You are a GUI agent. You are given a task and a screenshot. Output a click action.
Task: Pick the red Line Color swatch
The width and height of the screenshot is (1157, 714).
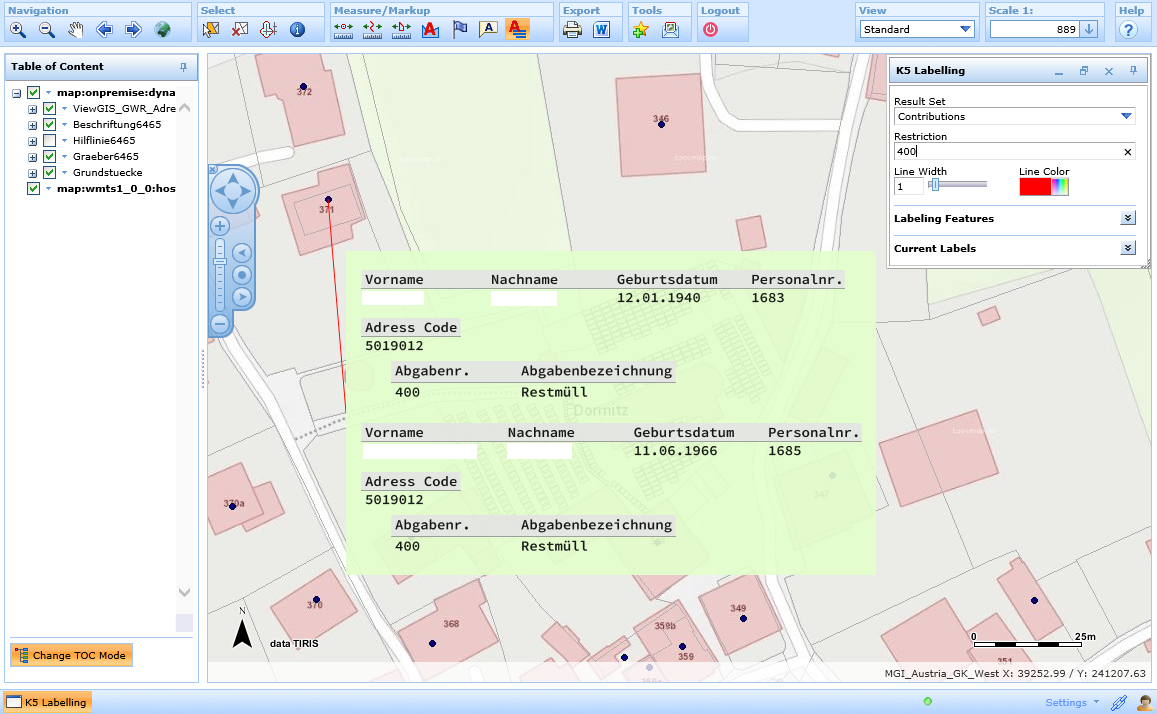(1034, 187)
